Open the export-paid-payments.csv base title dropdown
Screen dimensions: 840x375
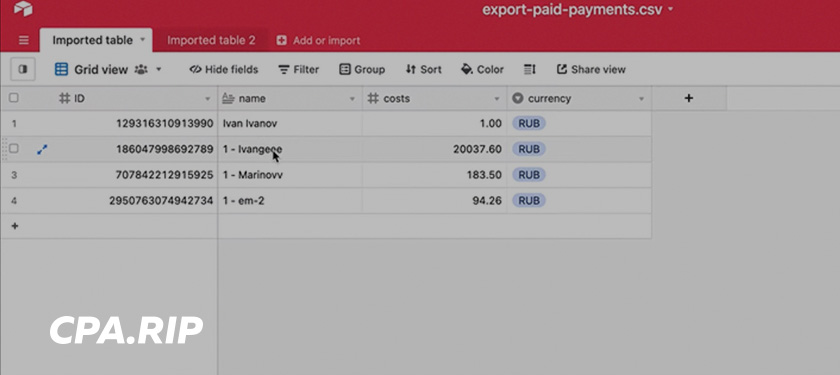point(671,9)
